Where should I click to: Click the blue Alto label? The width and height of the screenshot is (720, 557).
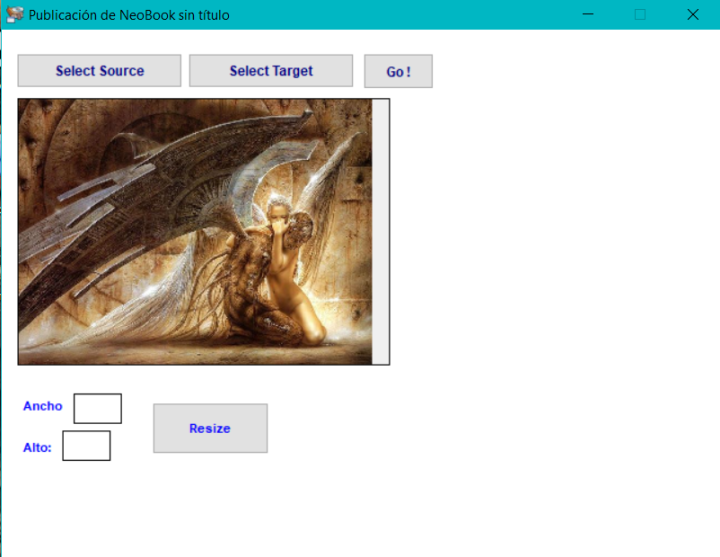[x=38, y=447]
